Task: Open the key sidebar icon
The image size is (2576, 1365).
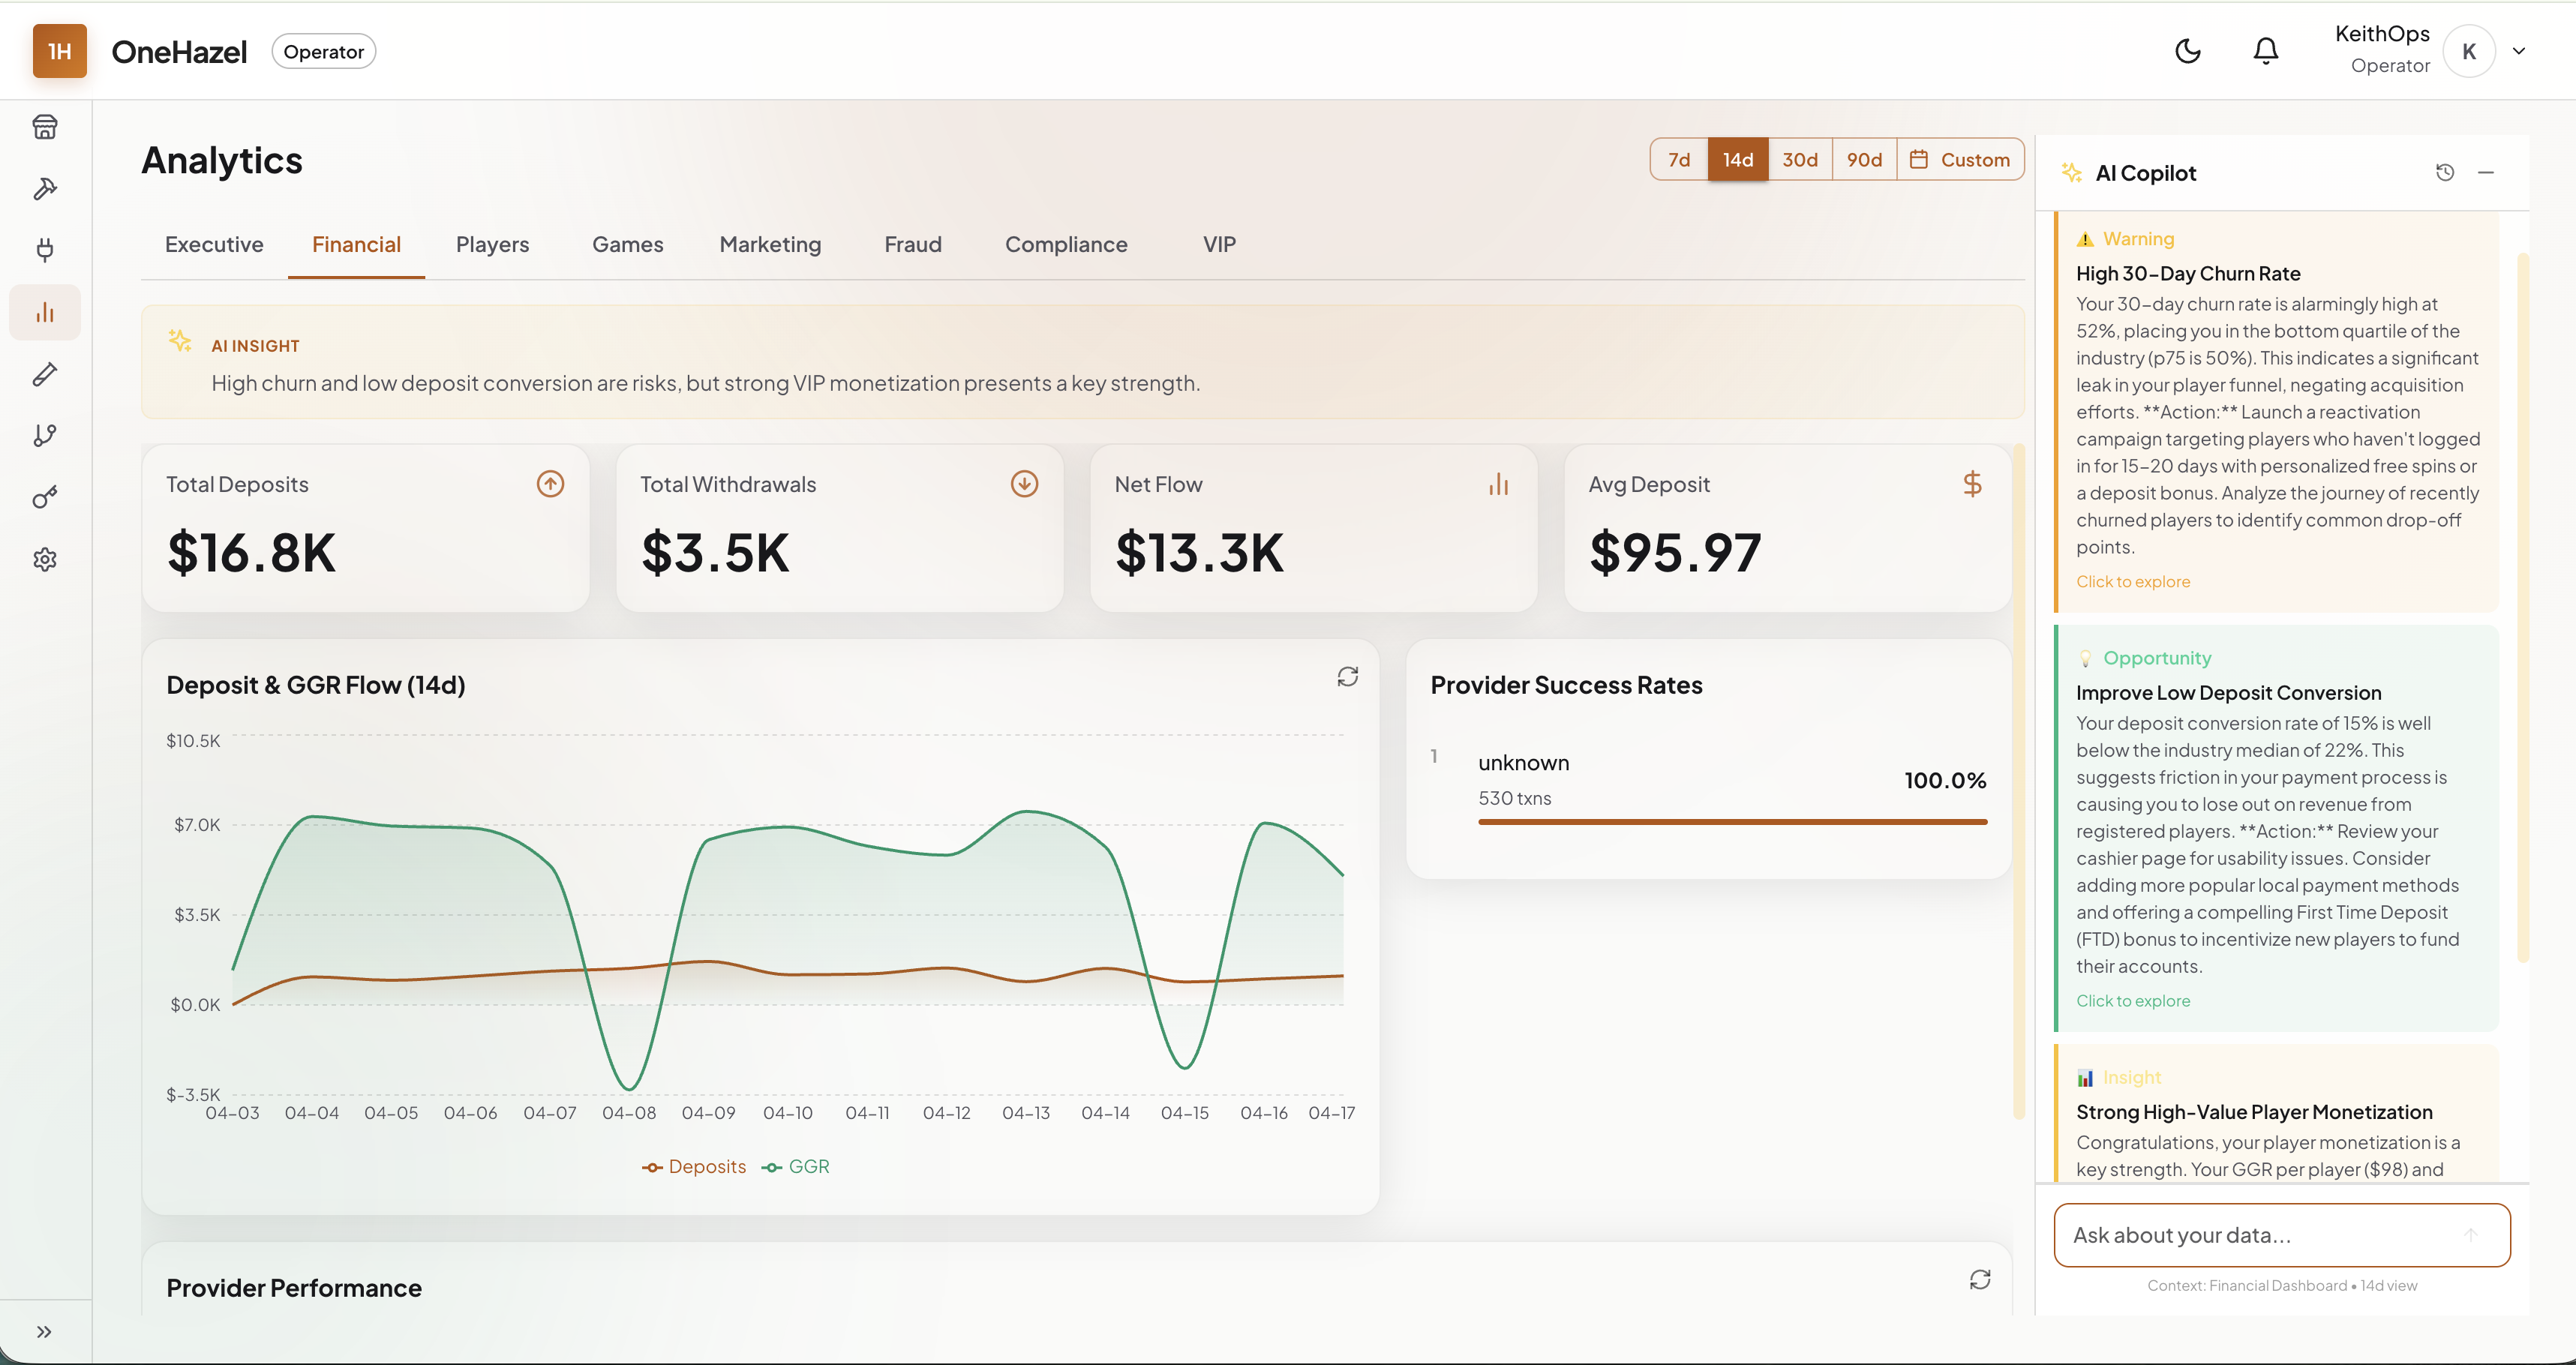Action: (45, 497)
